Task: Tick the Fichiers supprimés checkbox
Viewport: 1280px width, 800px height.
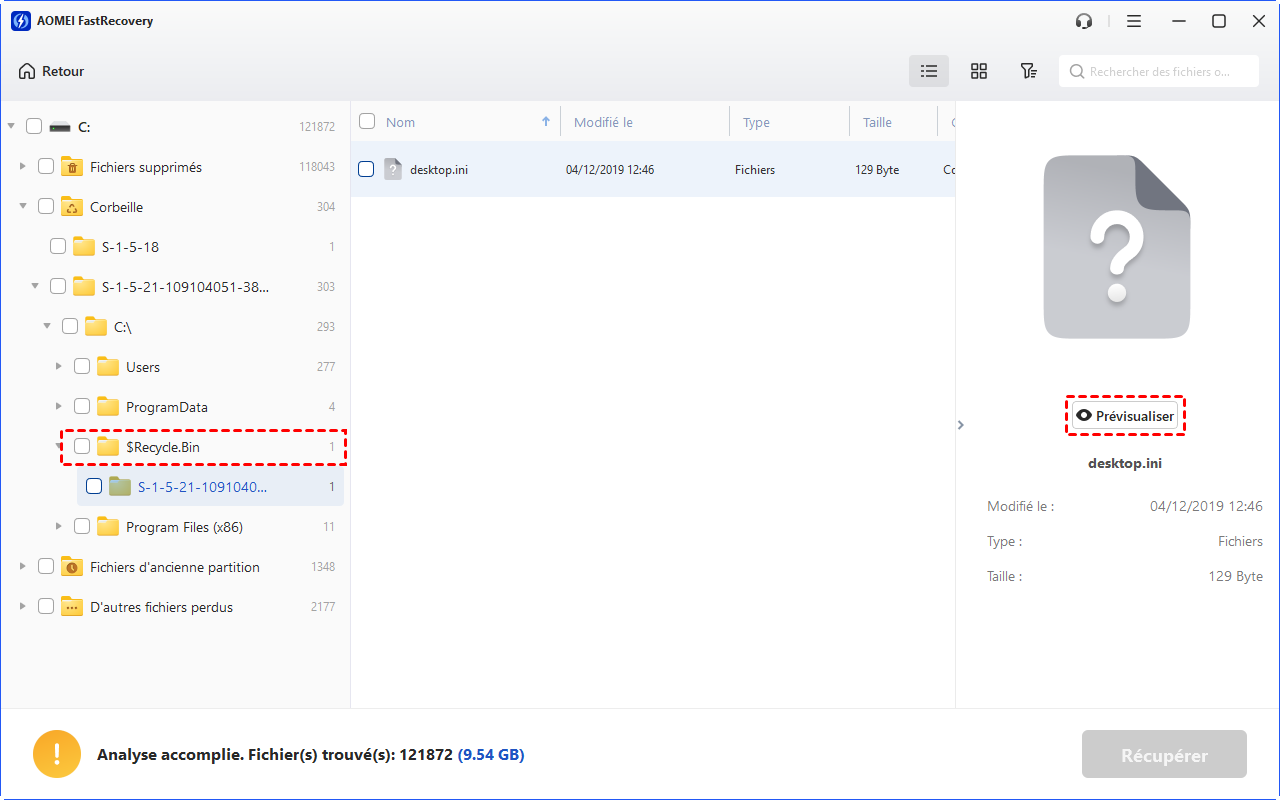Action: click(x=46, y=167)
